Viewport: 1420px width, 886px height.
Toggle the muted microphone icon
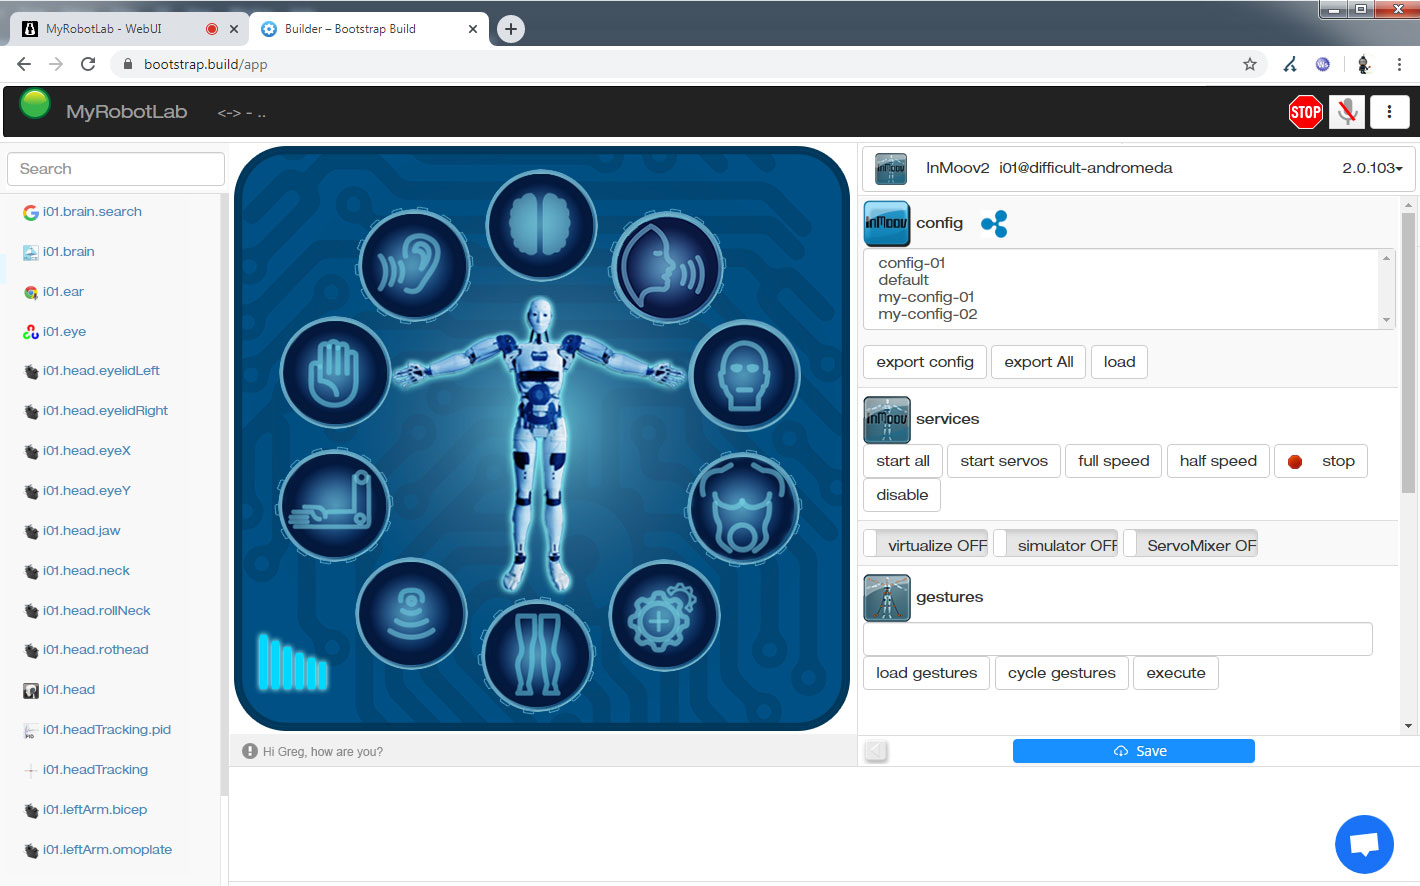pos(1347,112)
